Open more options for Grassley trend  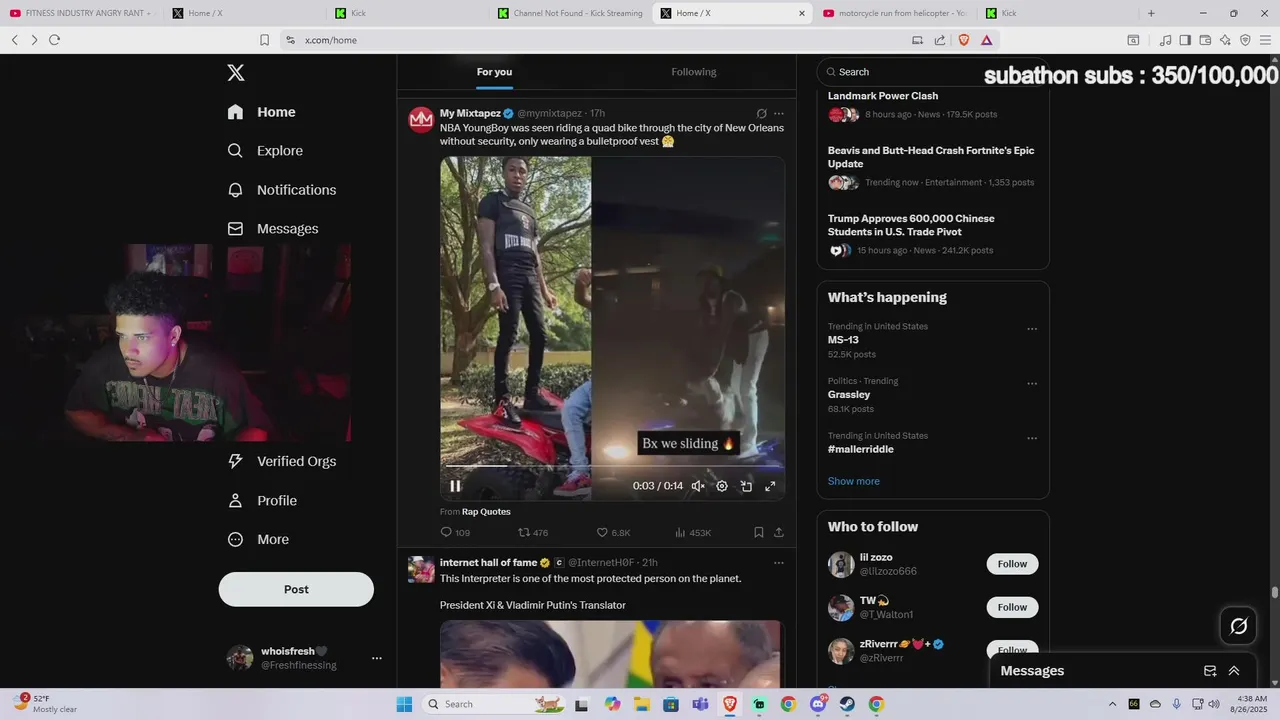1032,384
